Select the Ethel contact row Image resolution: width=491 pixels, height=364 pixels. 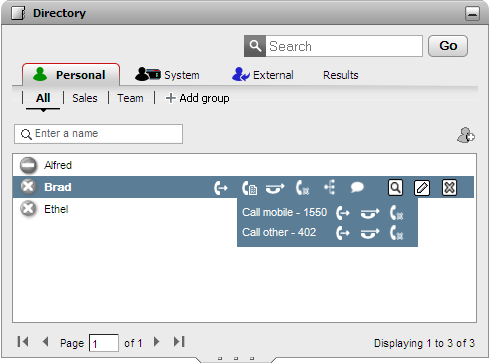tap(243, 209)
